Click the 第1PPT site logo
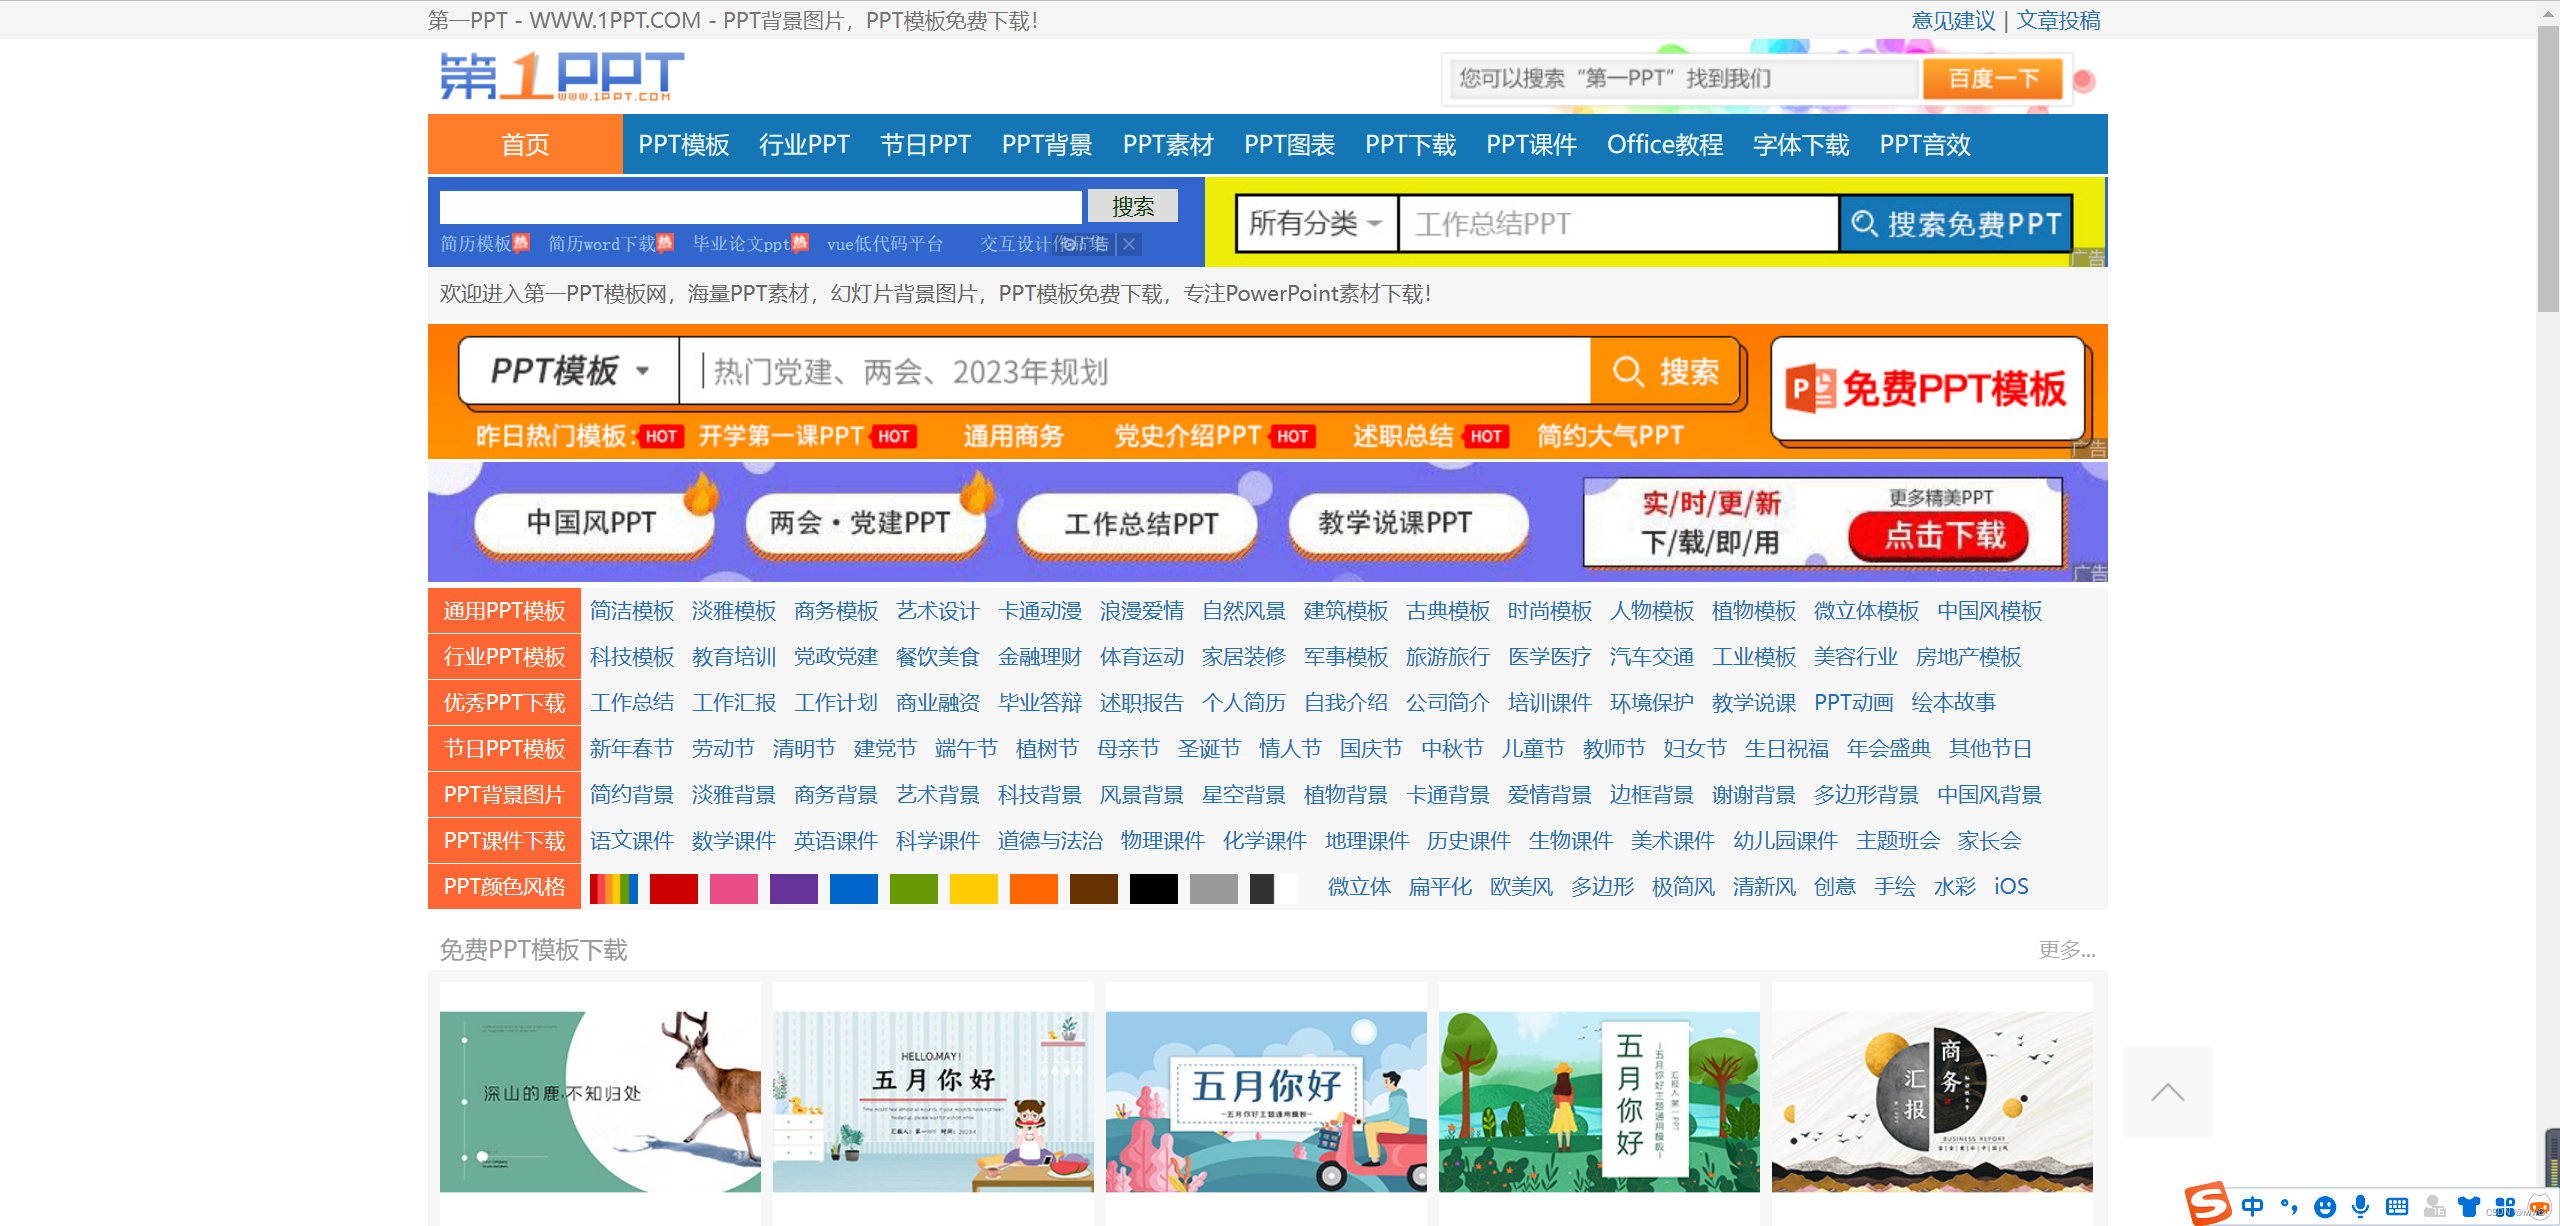 pos(561,77)
